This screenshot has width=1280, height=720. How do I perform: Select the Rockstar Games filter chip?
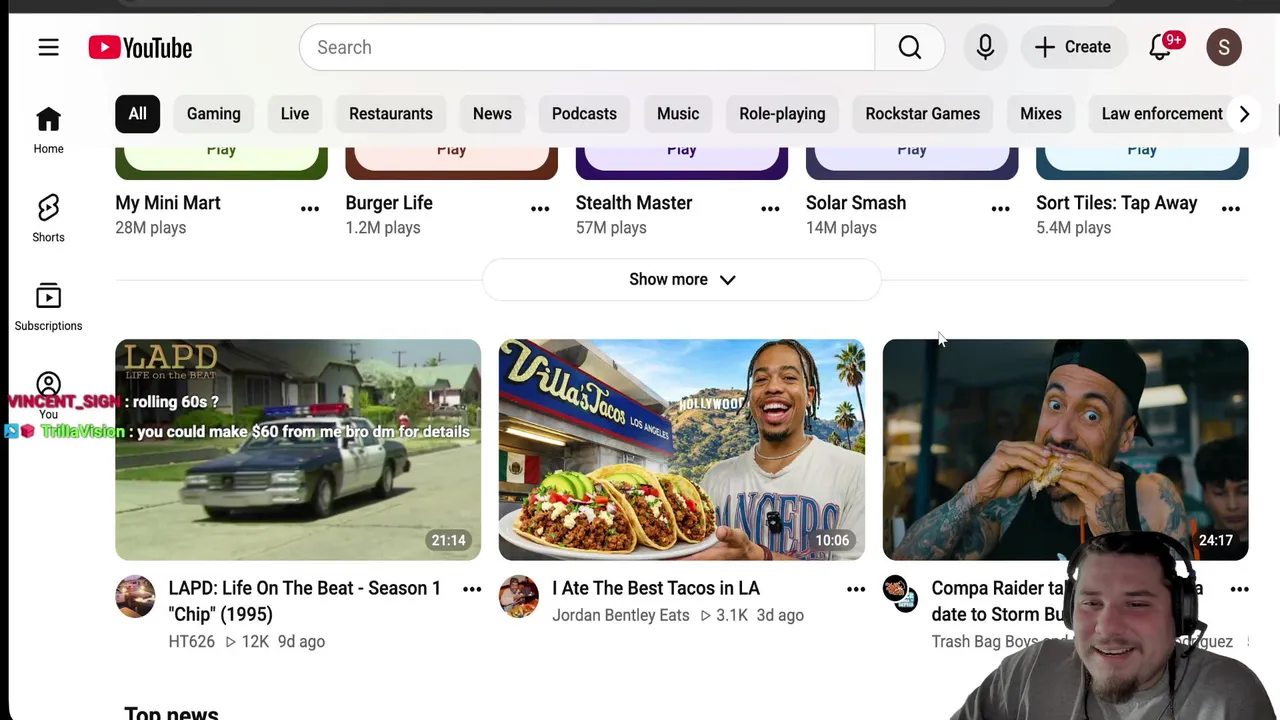point(922,114)
